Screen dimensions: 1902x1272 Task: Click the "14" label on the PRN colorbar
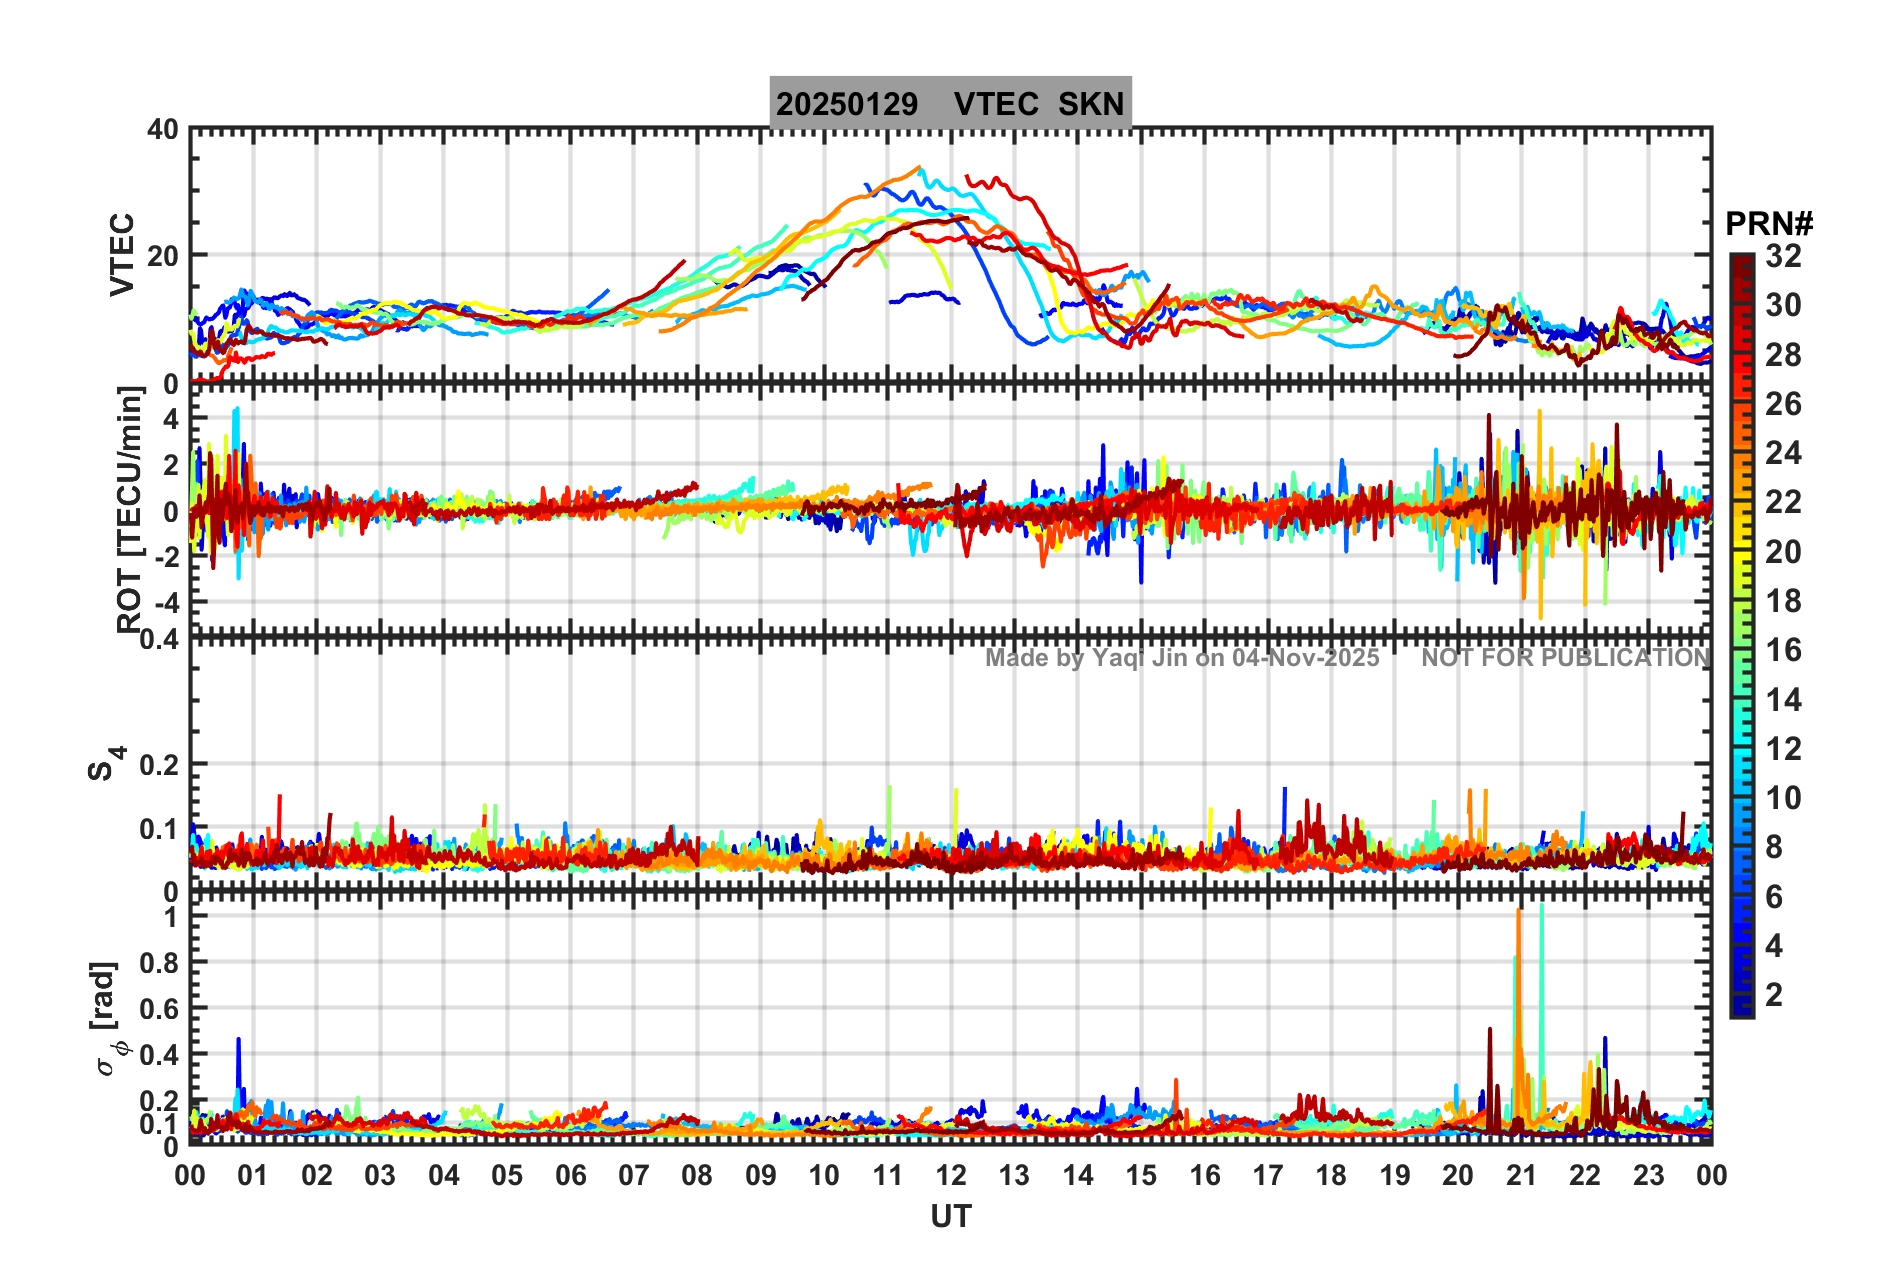pos(1783,699)
